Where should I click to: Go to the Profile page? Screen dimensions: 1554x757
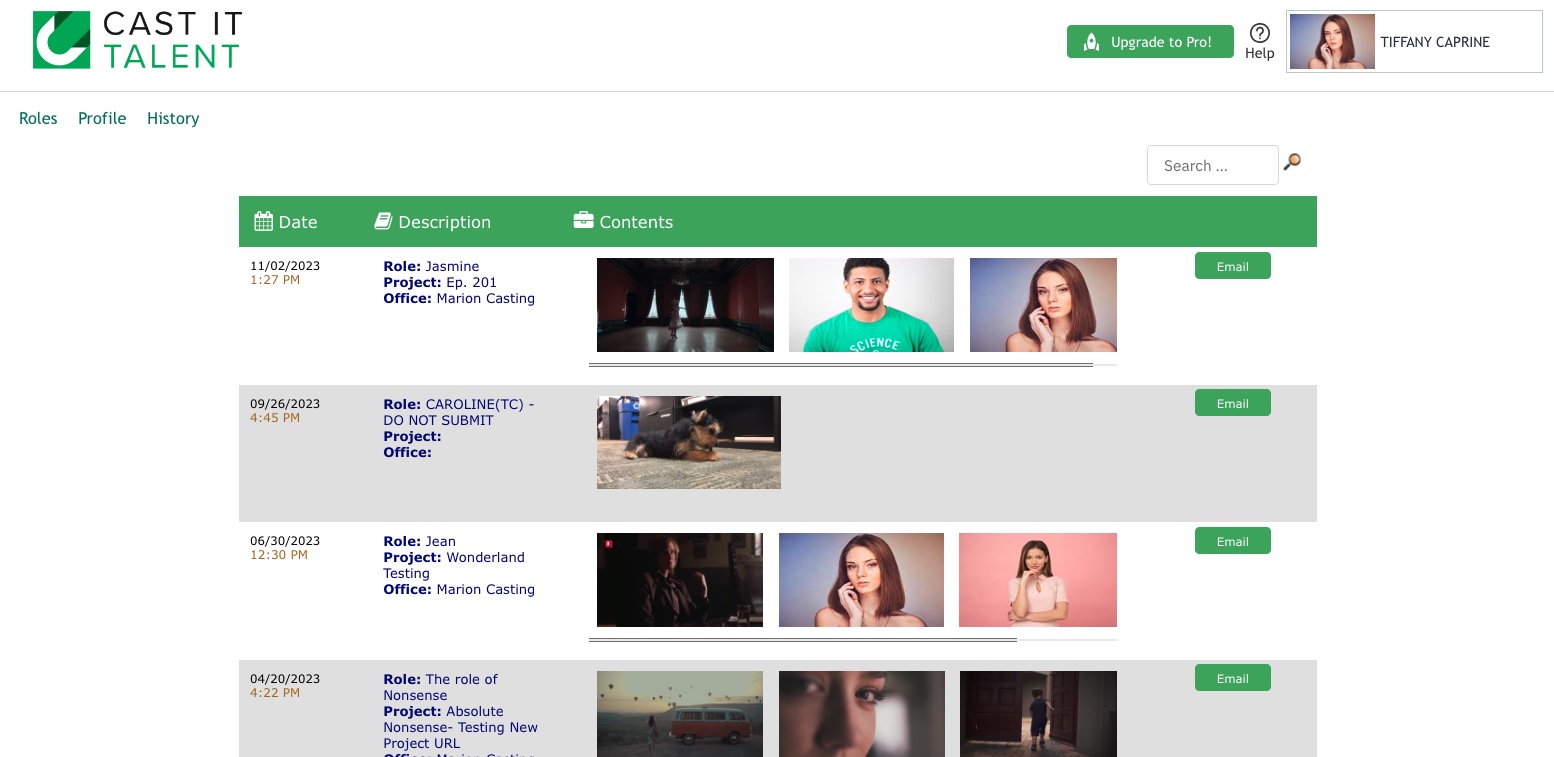[x=102, y=118]
